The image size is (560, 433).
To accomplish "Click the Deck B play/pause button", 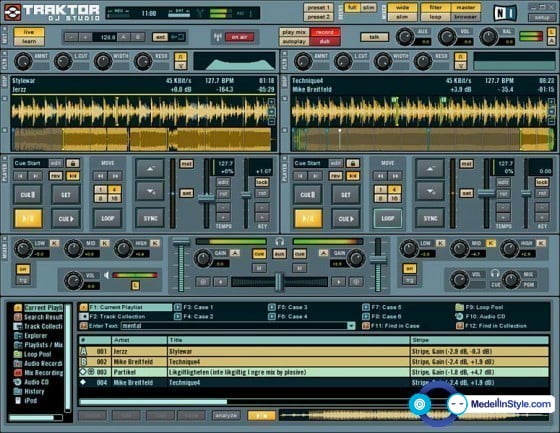I will 308,218.
